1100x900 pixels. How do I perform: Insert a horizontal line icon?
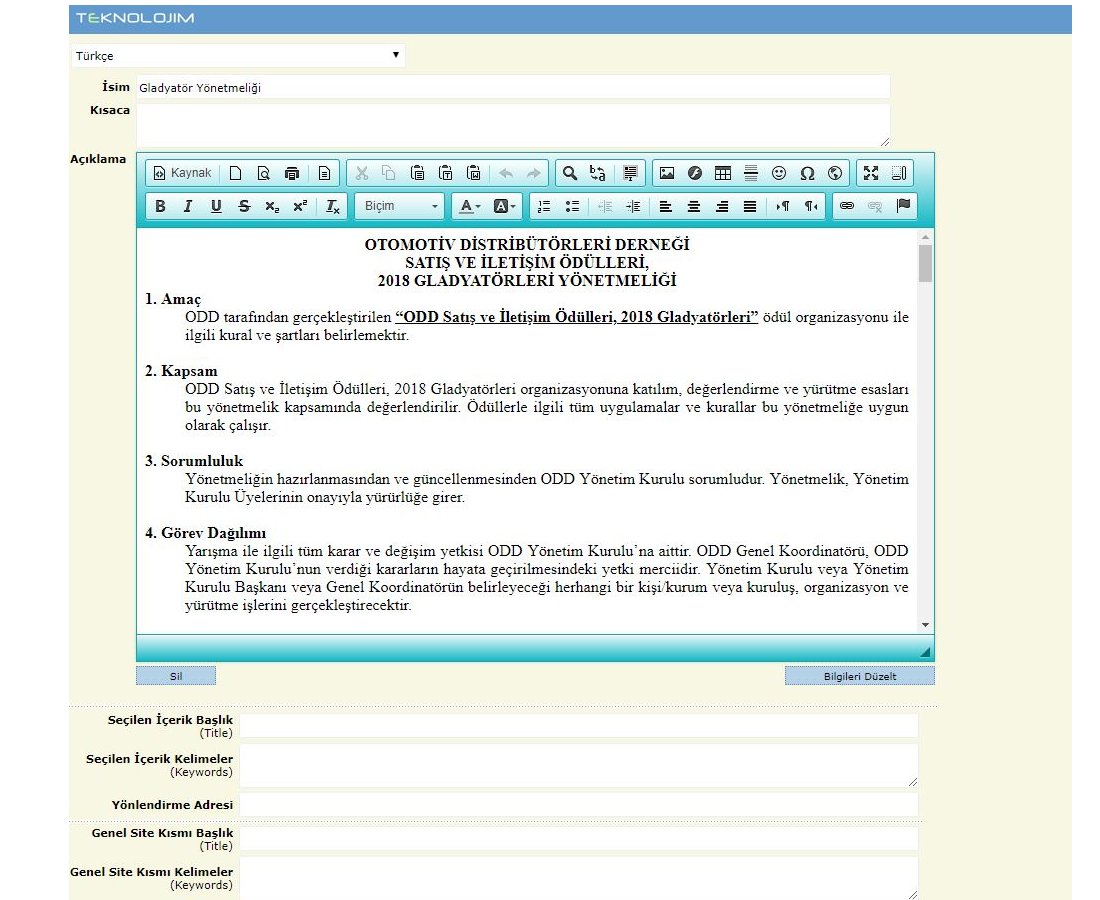[x=751, y=173]
